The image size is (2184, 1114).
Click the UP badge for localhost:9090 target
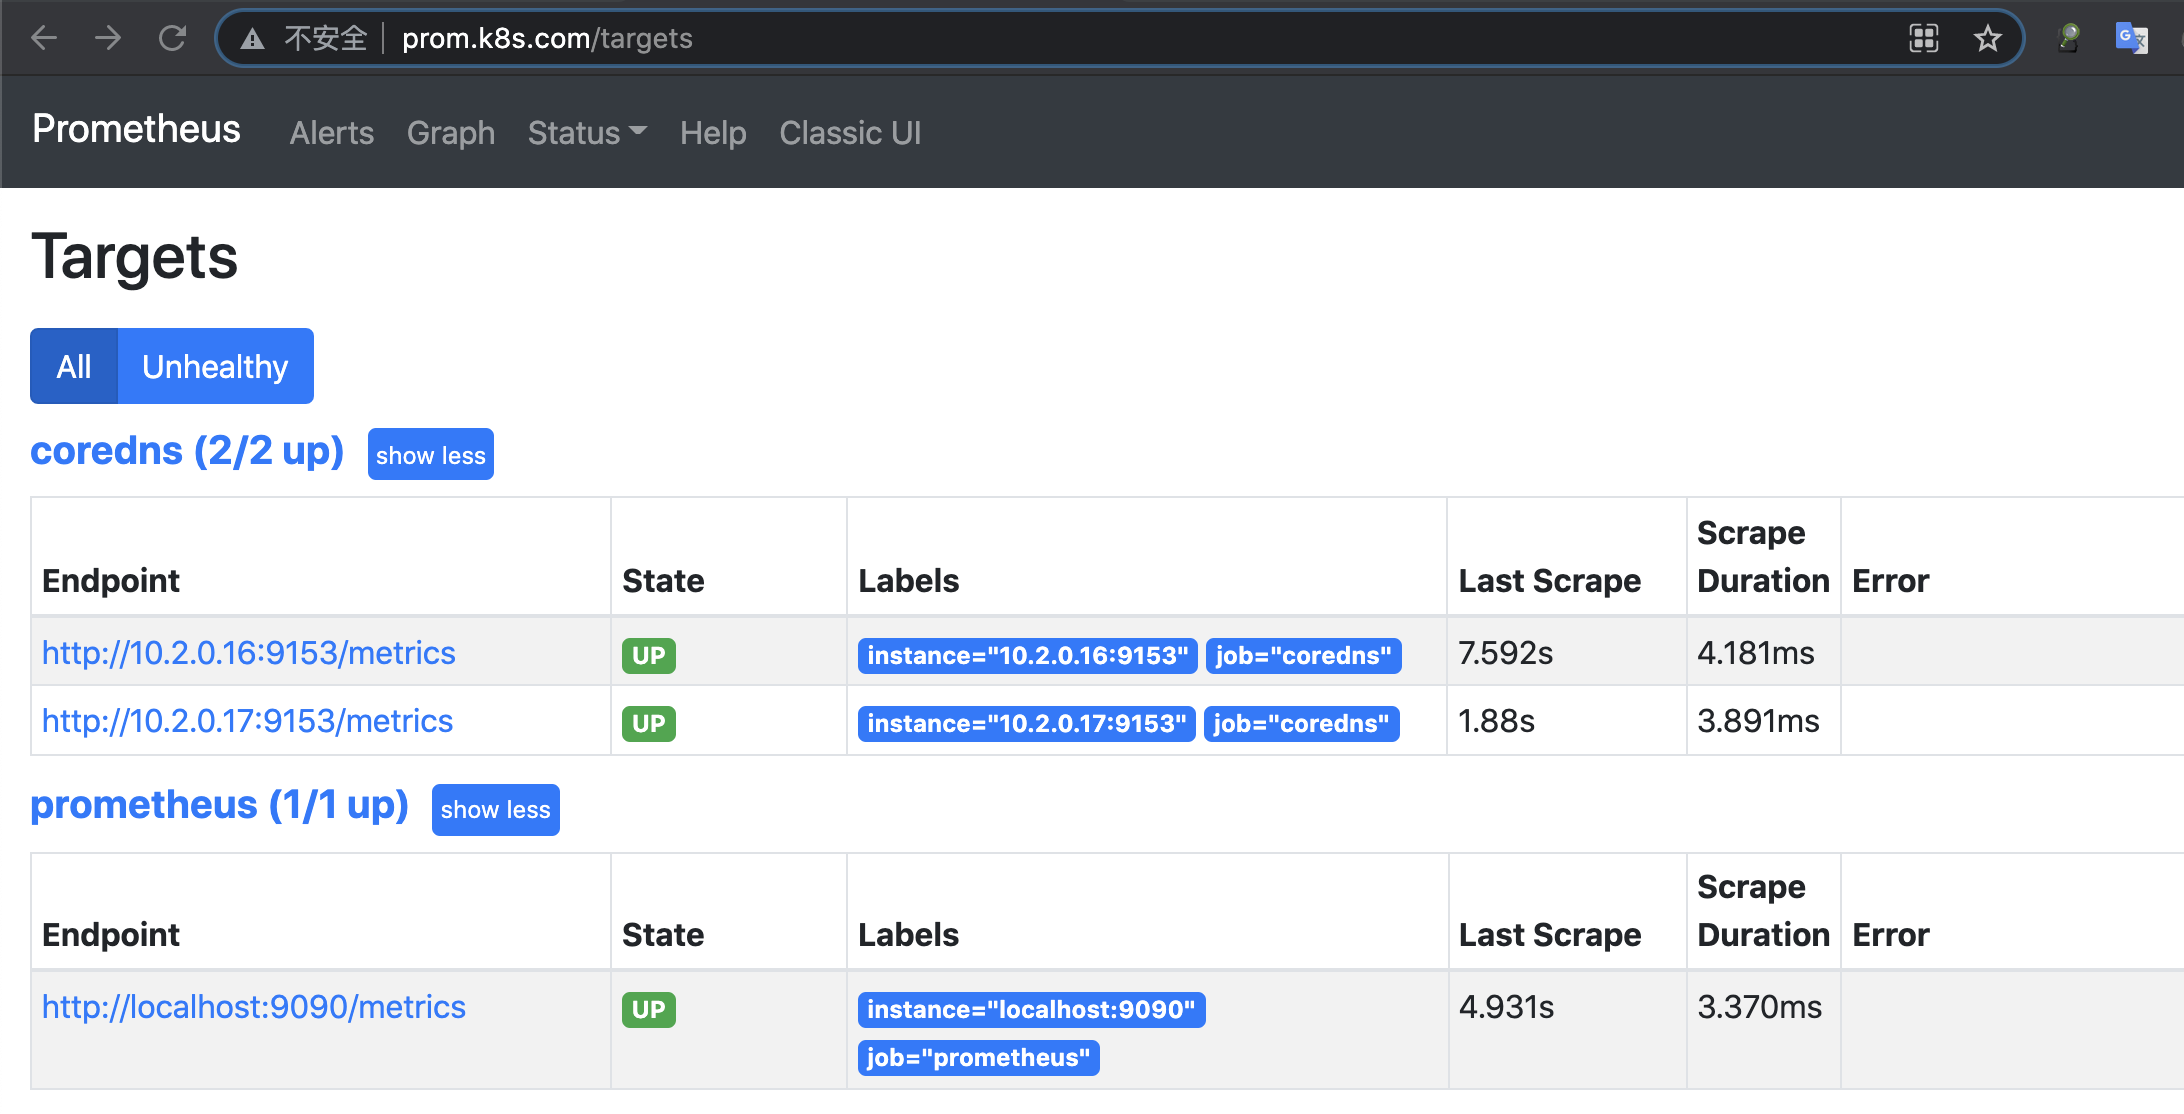click(649, 1009)
